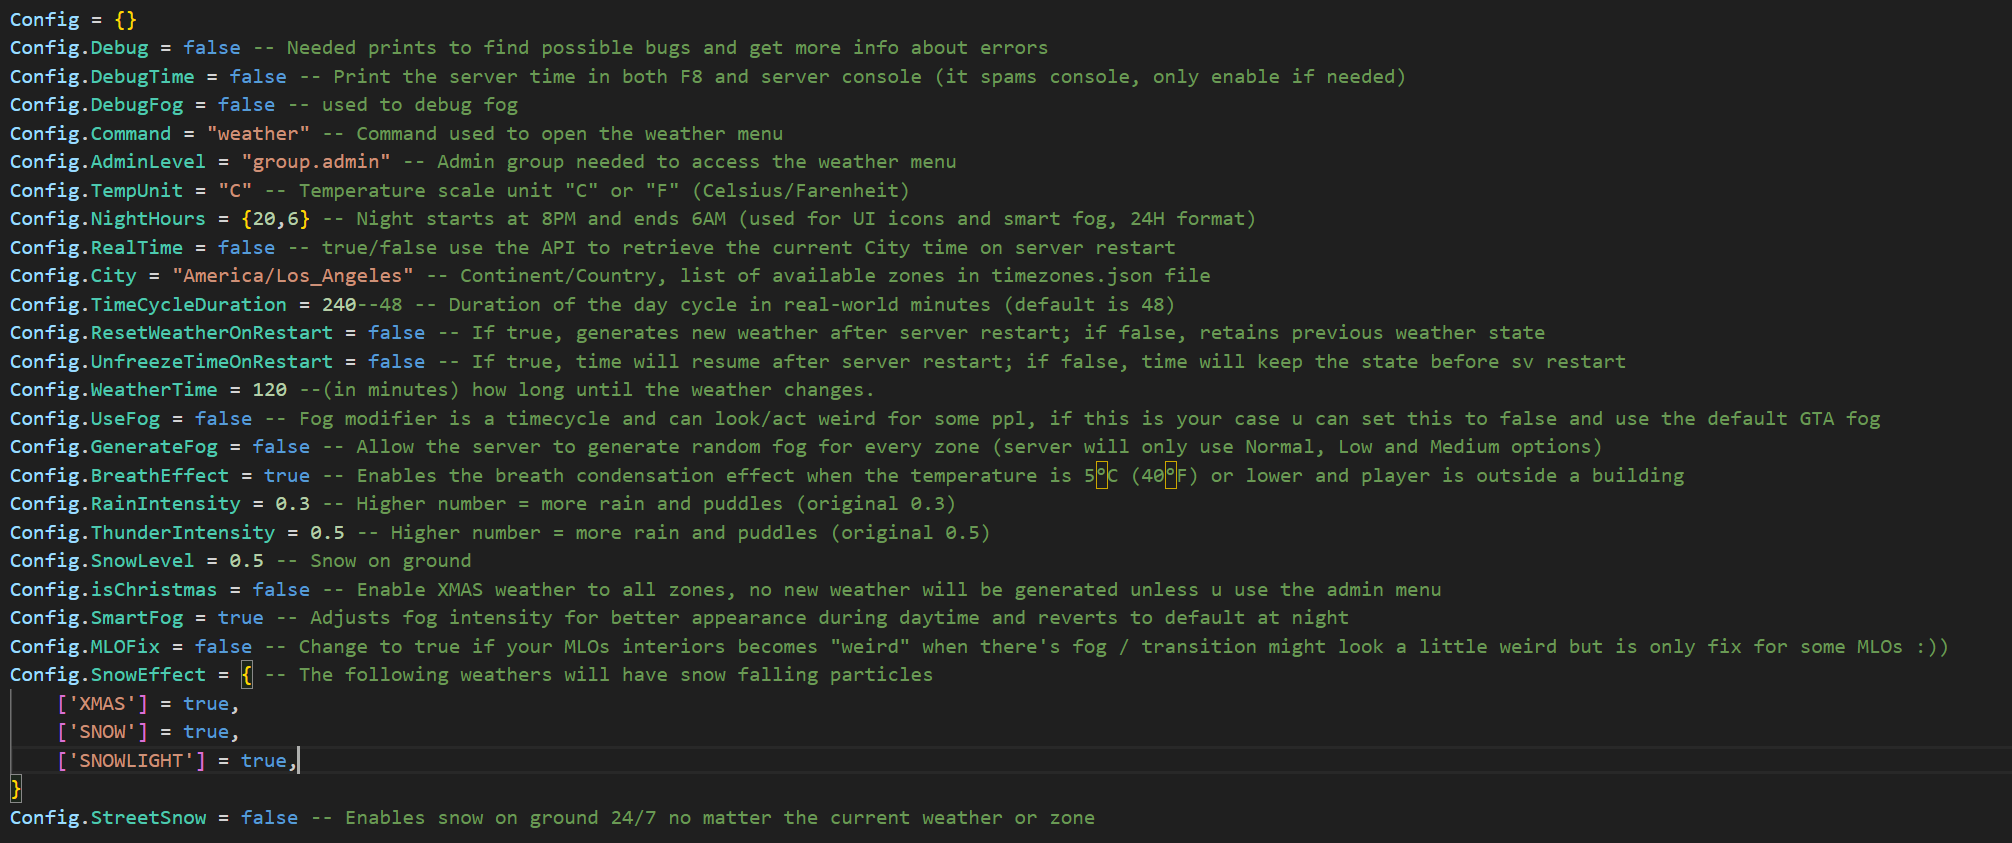
Task: Click the SnowLevel 0.5 value
Action: pos(247,561)
